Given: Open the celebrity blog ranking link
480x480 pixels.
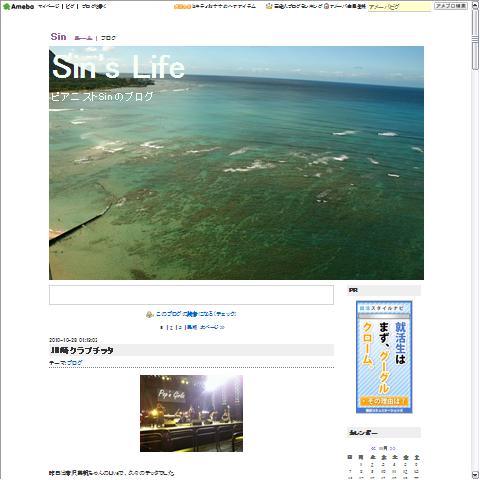Looking at the screenshot, I should point(298,6).
